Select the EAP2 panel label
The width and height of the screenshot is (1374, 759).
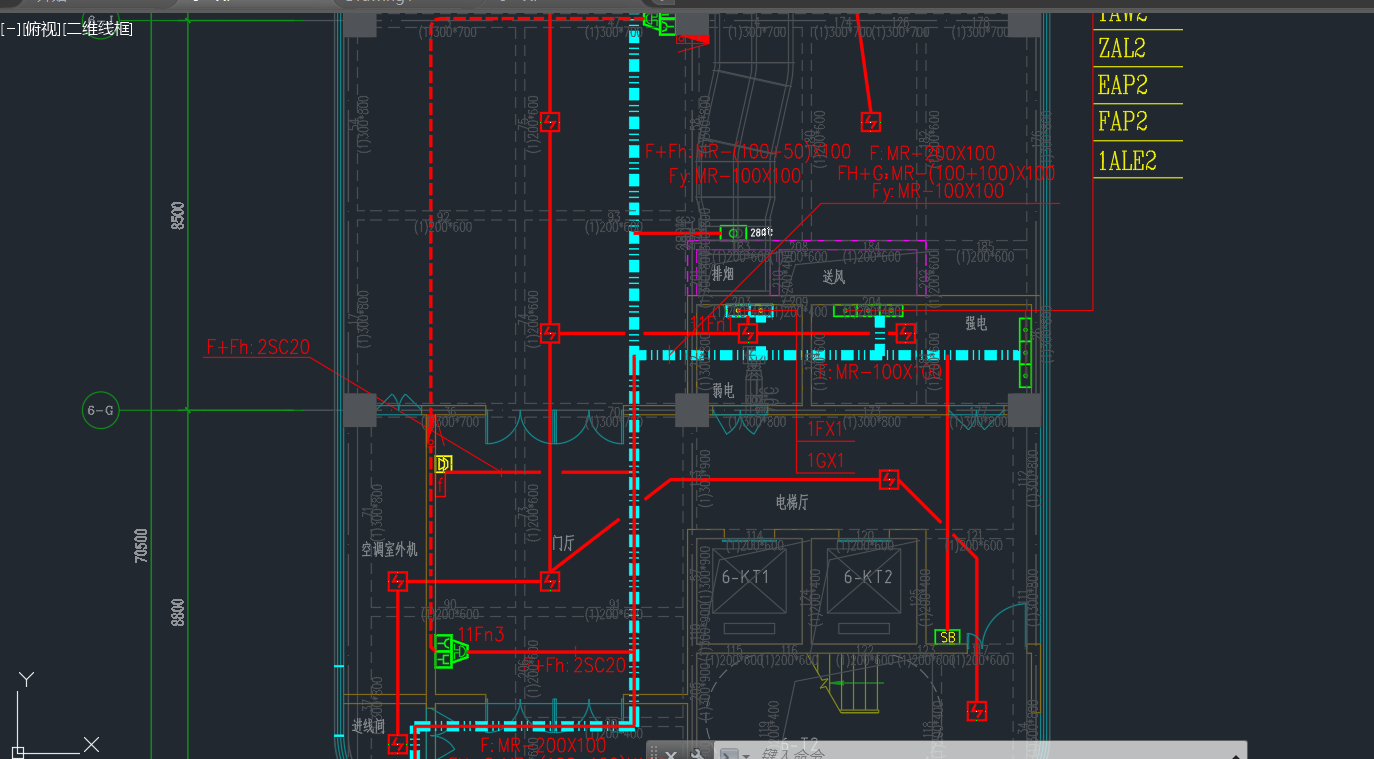[1122, 85]
